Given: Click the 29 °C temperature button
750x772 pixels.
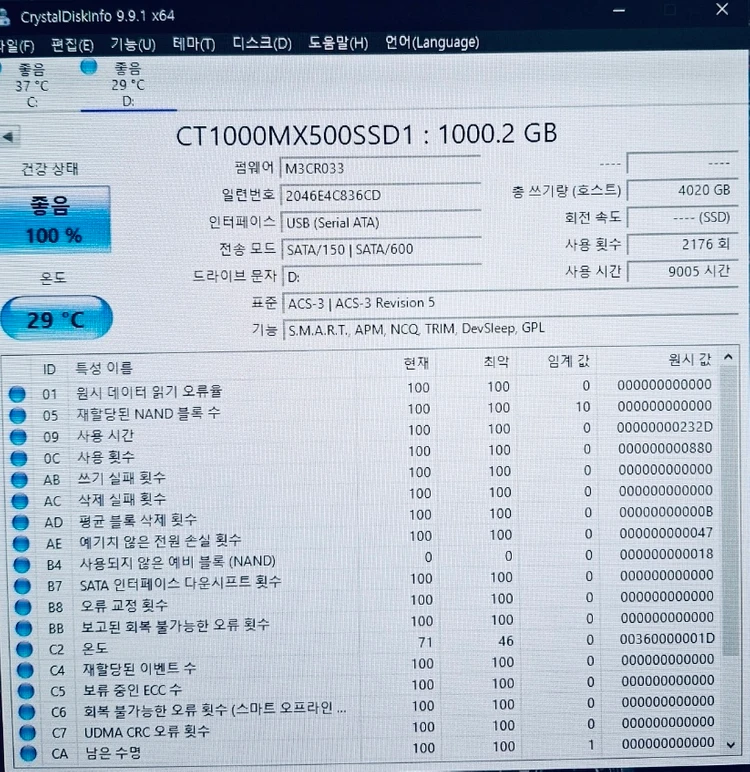Looking at the screenshot, I should click(56, 319).
